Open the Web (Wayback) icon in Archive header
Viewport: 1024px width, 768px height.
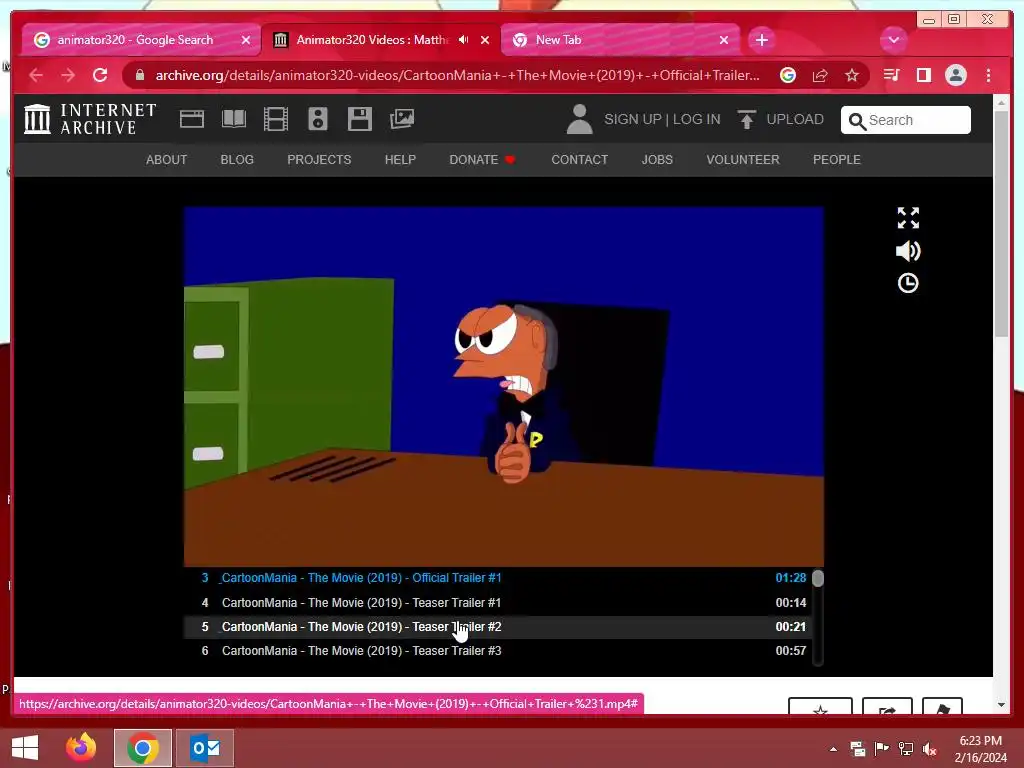click(191, 119)
